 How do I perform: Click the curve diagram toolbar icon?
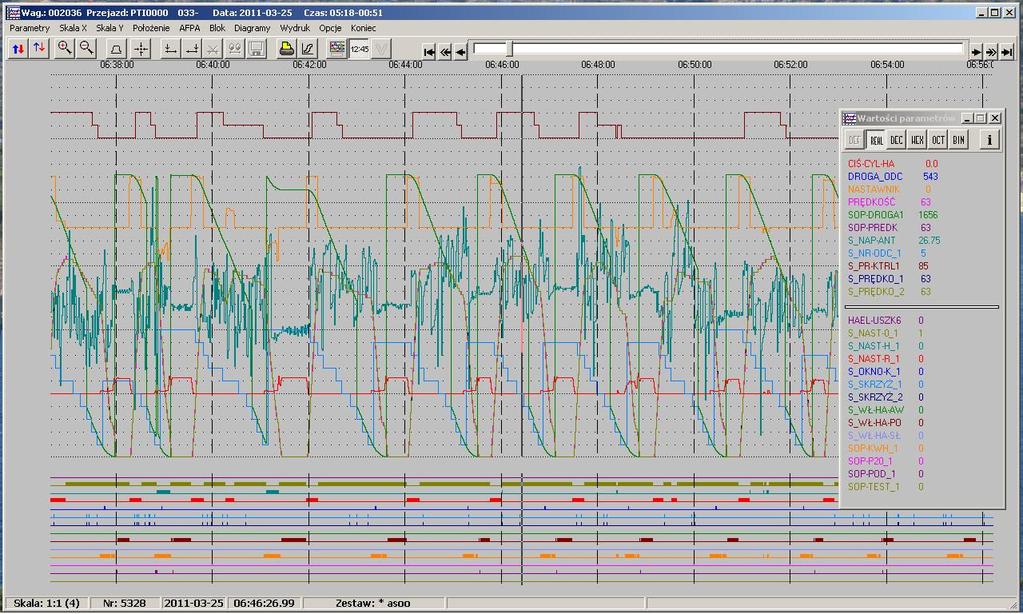[307, 48]
